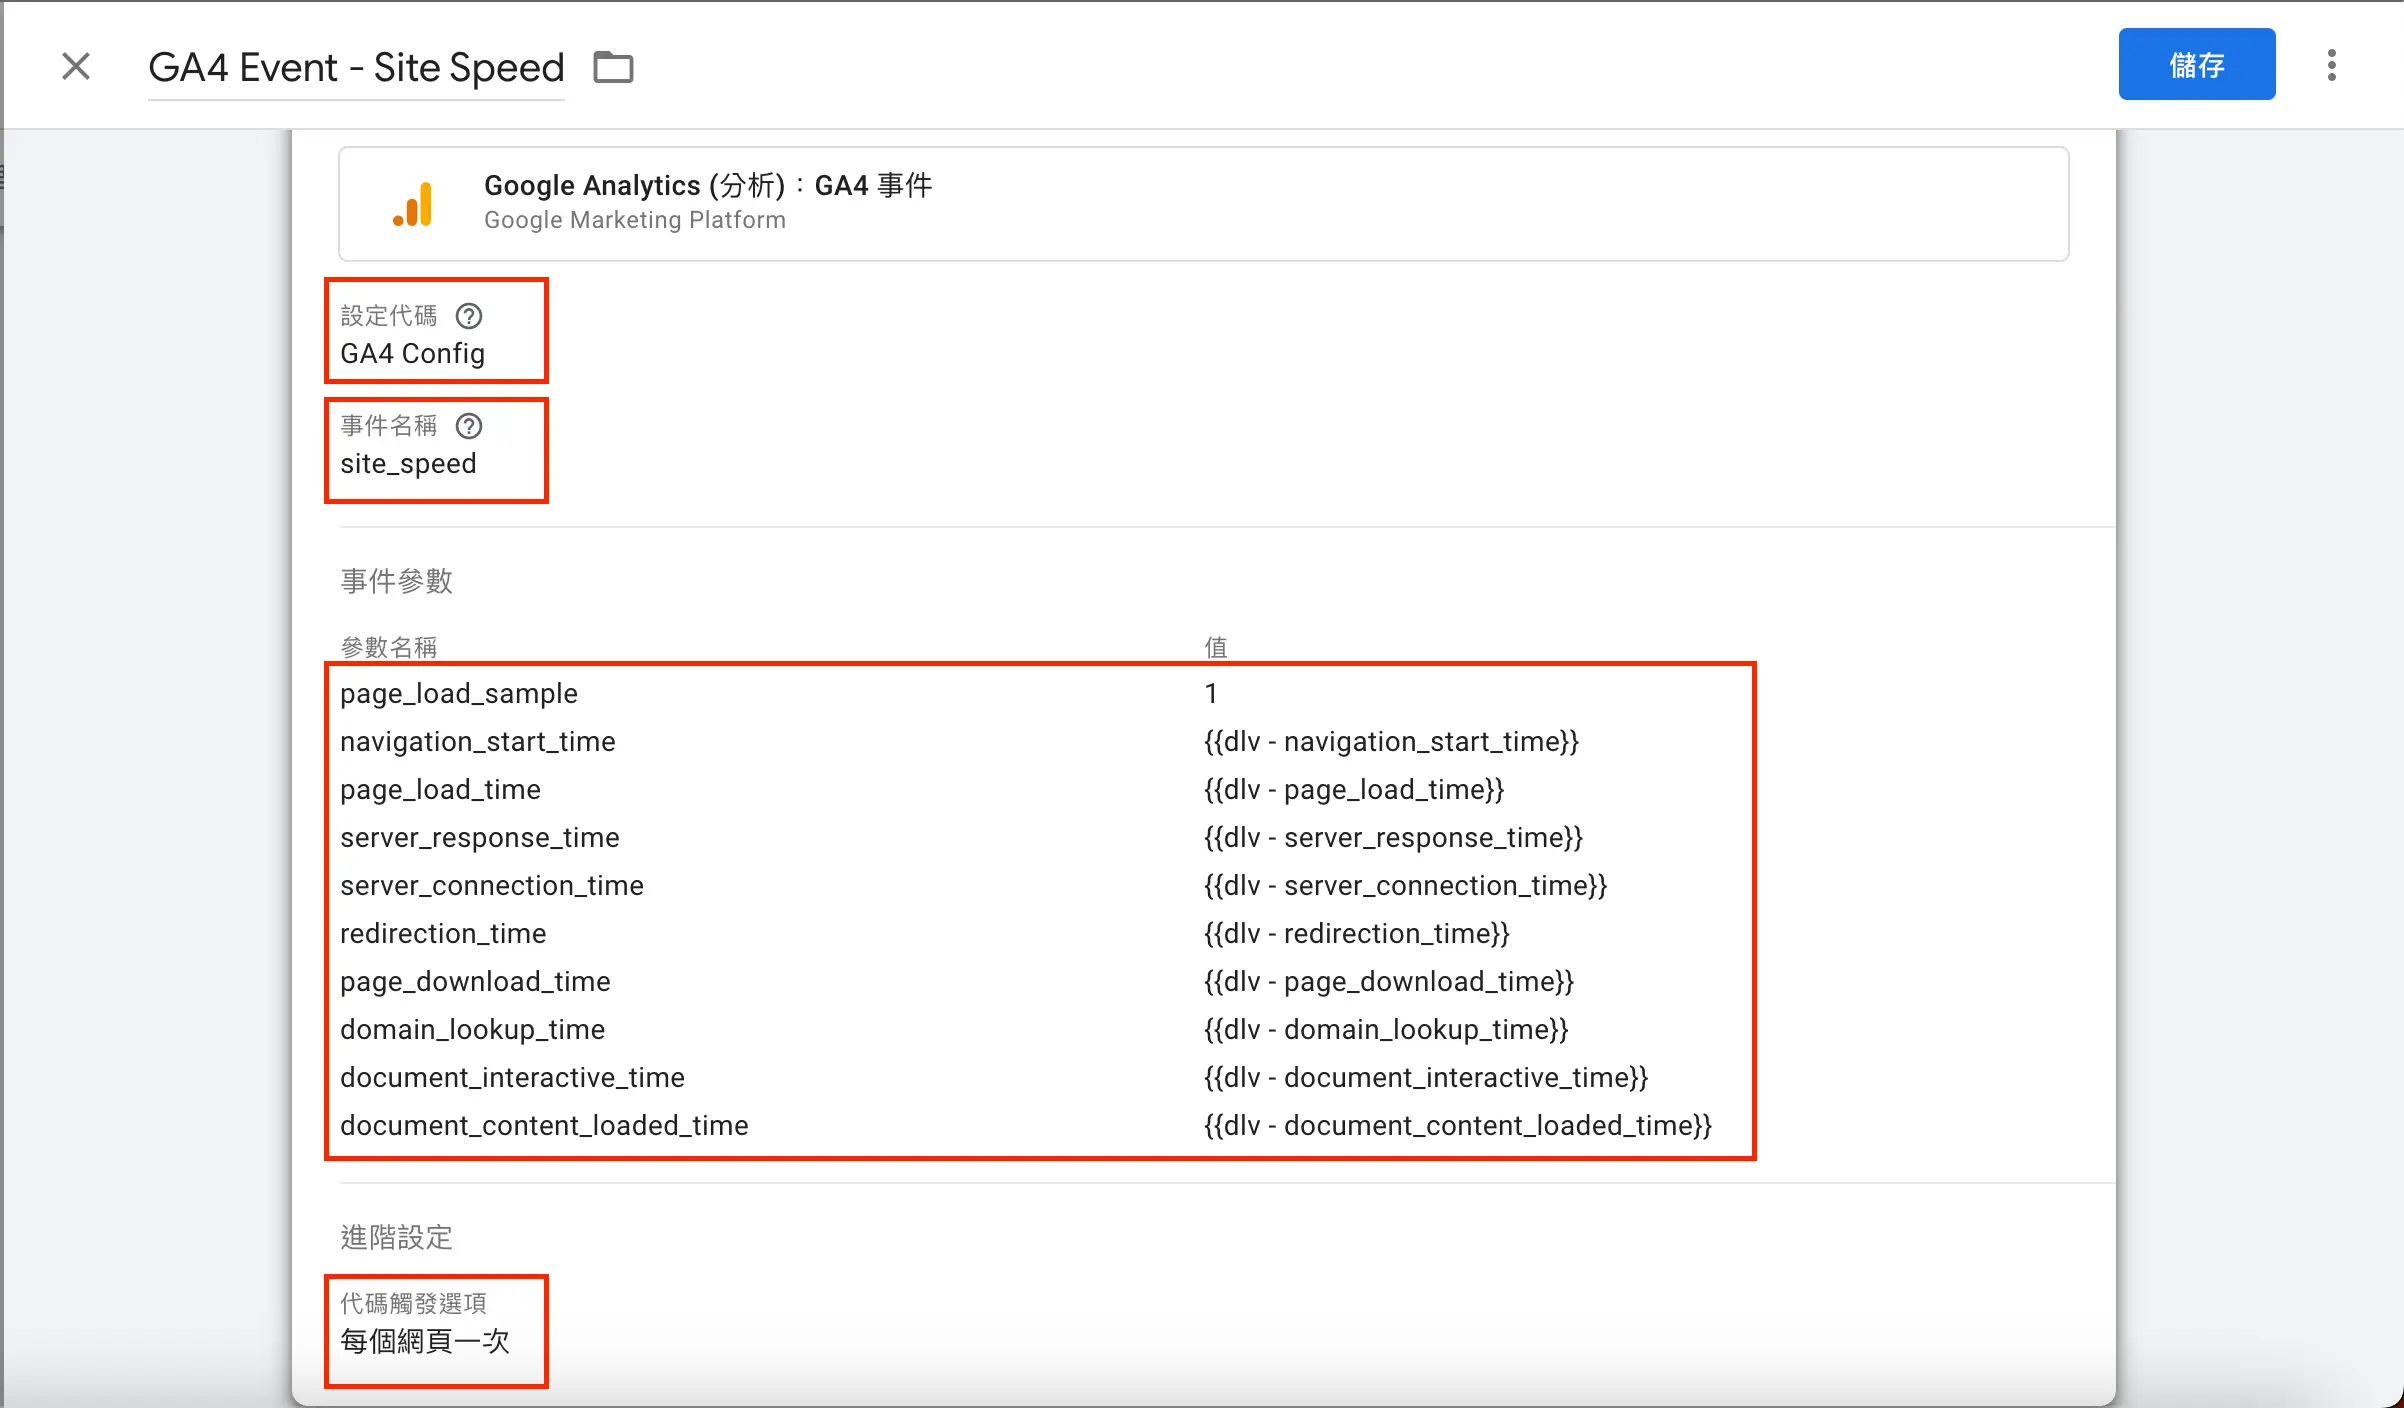
Task: Click value {{dlv - document_content_loaded_time}}
Action: click(1458, 1126)
